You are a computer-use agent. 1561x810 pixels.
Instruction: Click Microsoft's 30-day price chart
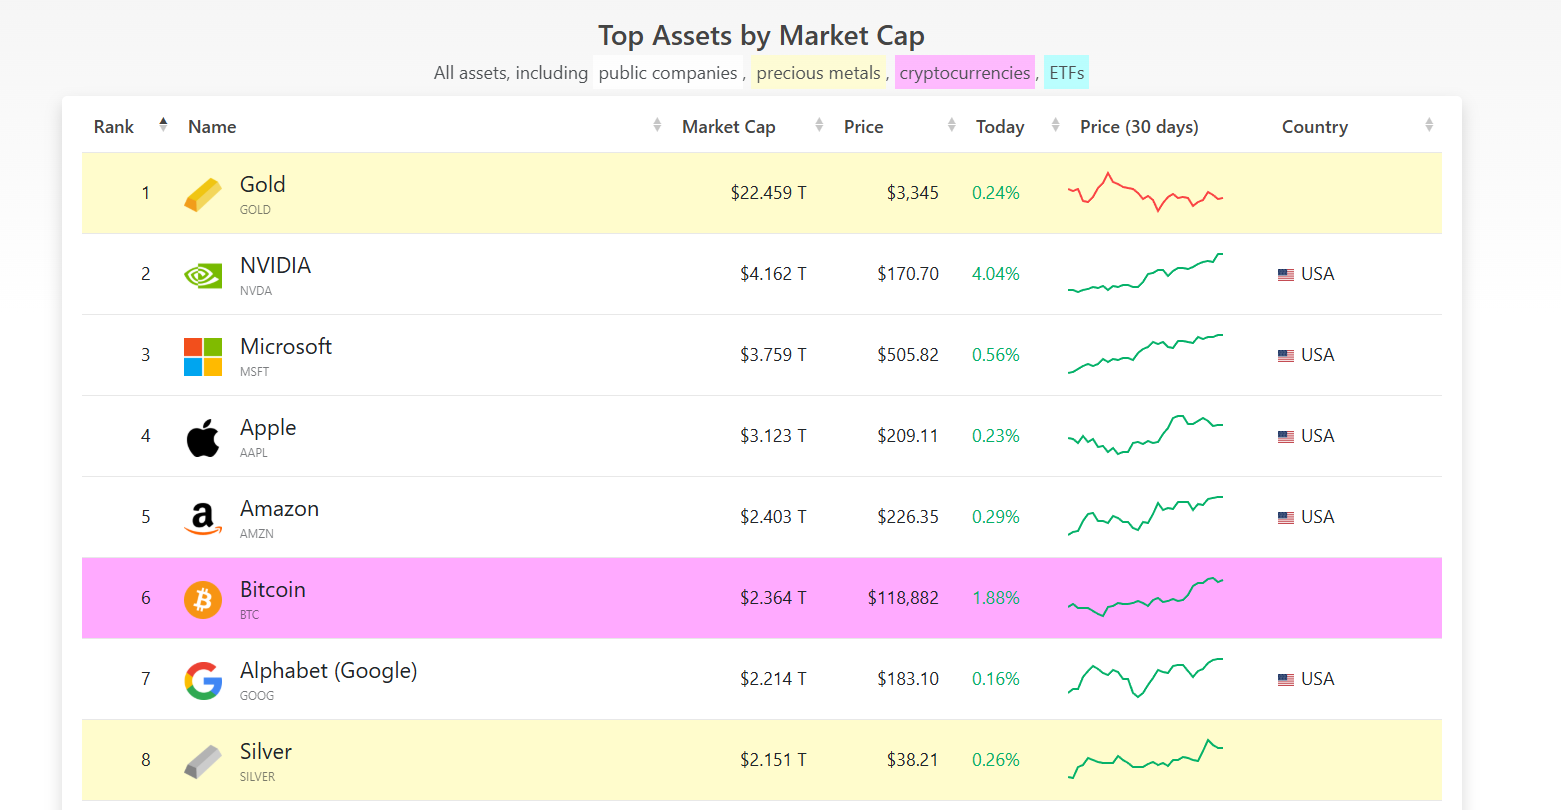point(1146,354)
